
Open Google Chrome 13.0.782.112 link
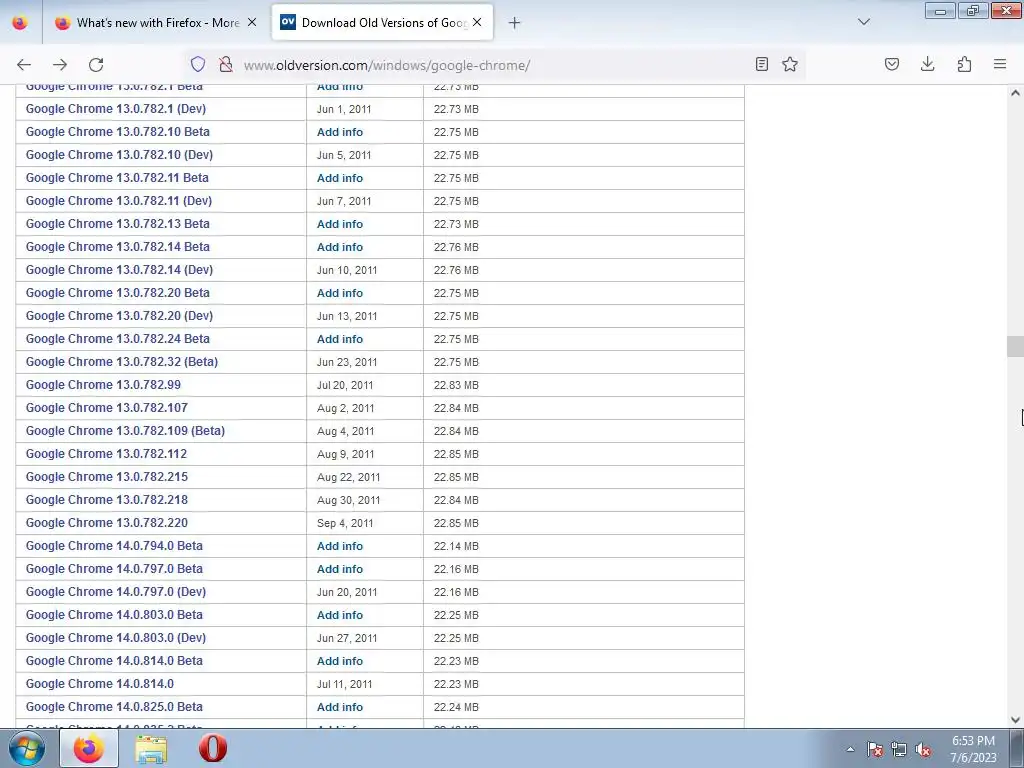coord(106,454)
